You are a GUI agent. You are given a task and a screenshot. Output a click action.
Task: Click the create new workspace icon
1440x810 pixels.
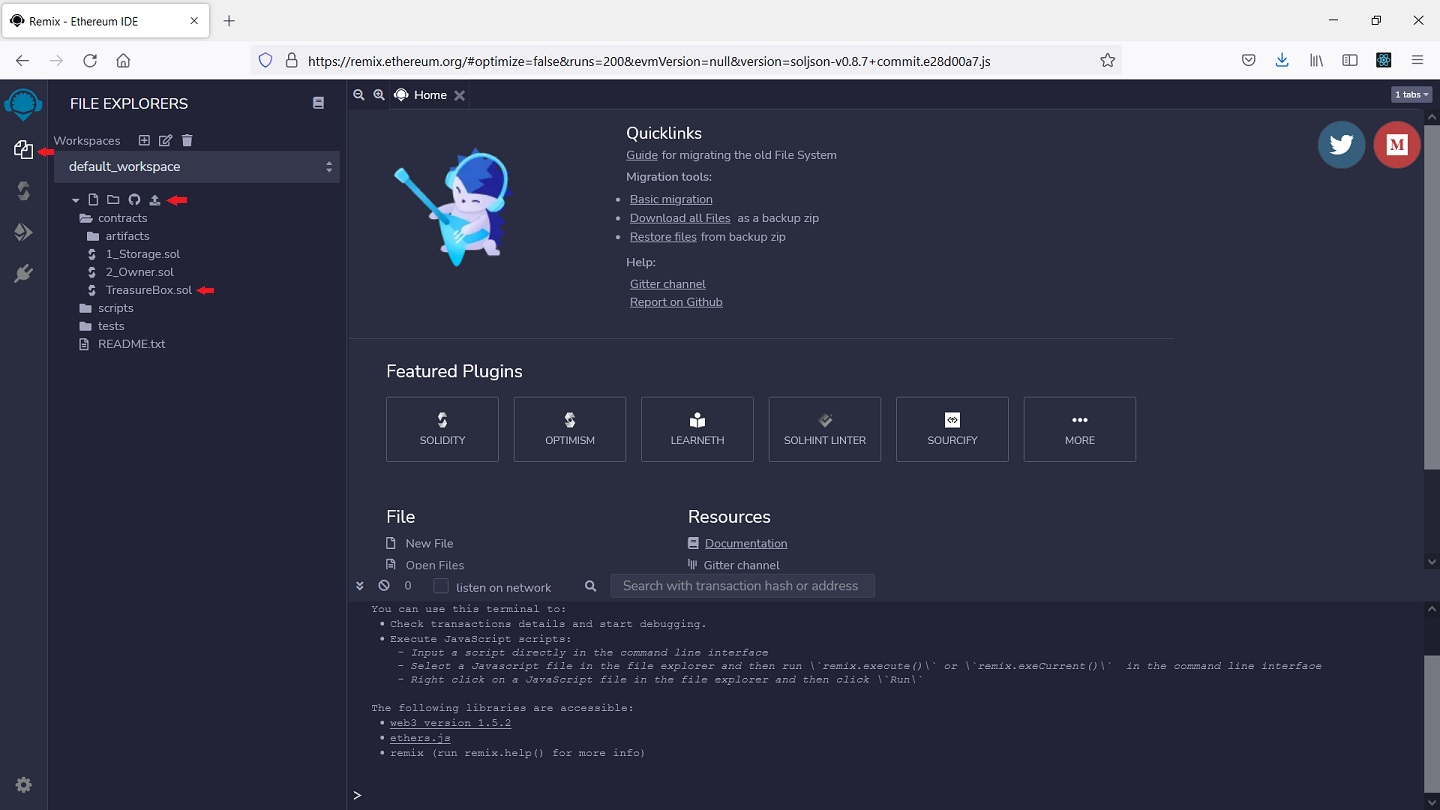click(x=144, y=141)
